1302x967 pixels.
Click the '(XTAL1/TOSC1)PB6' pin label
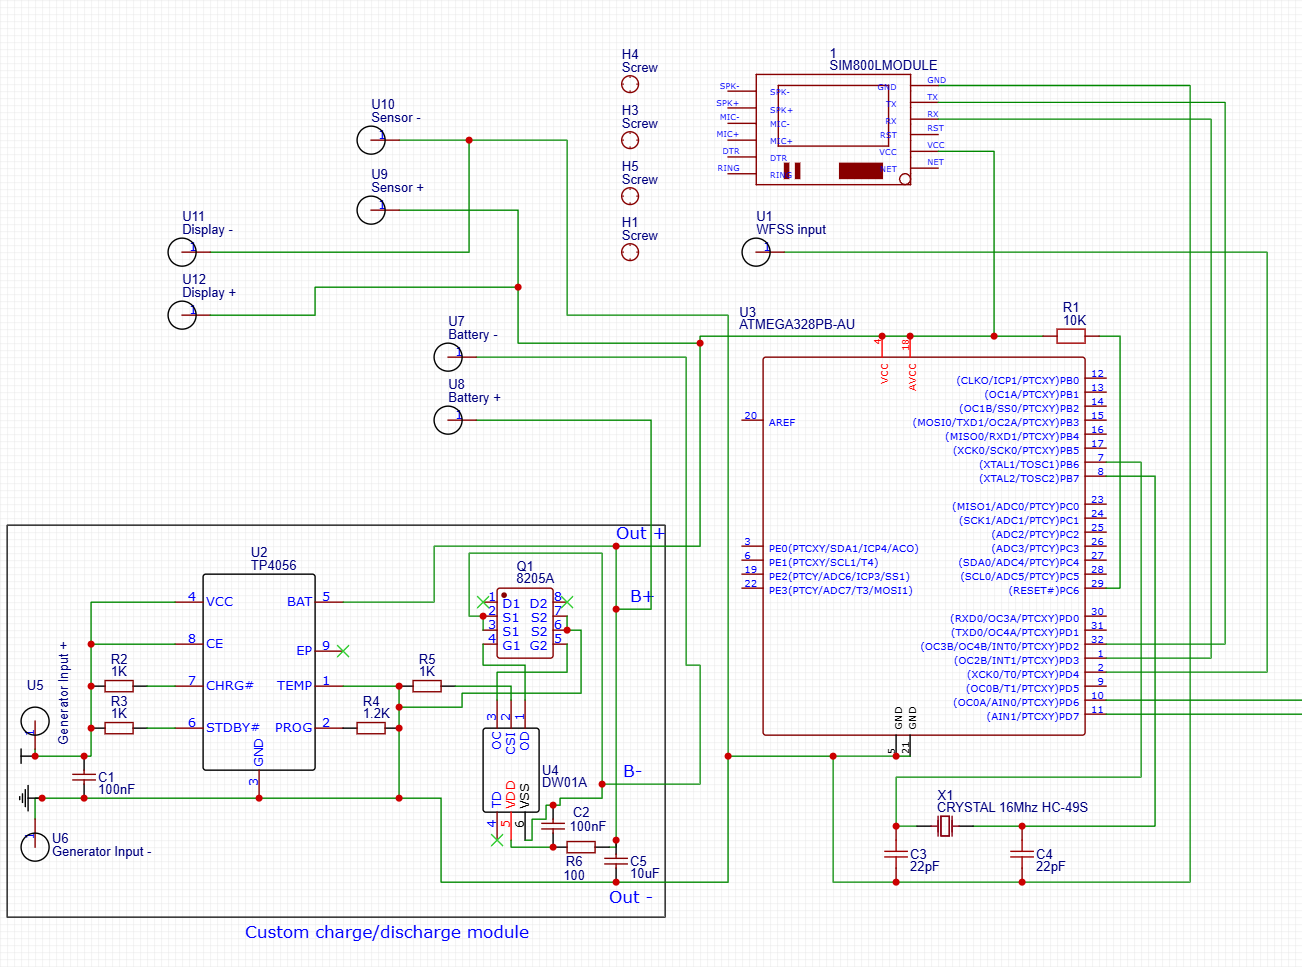(x=1029, y=465)
